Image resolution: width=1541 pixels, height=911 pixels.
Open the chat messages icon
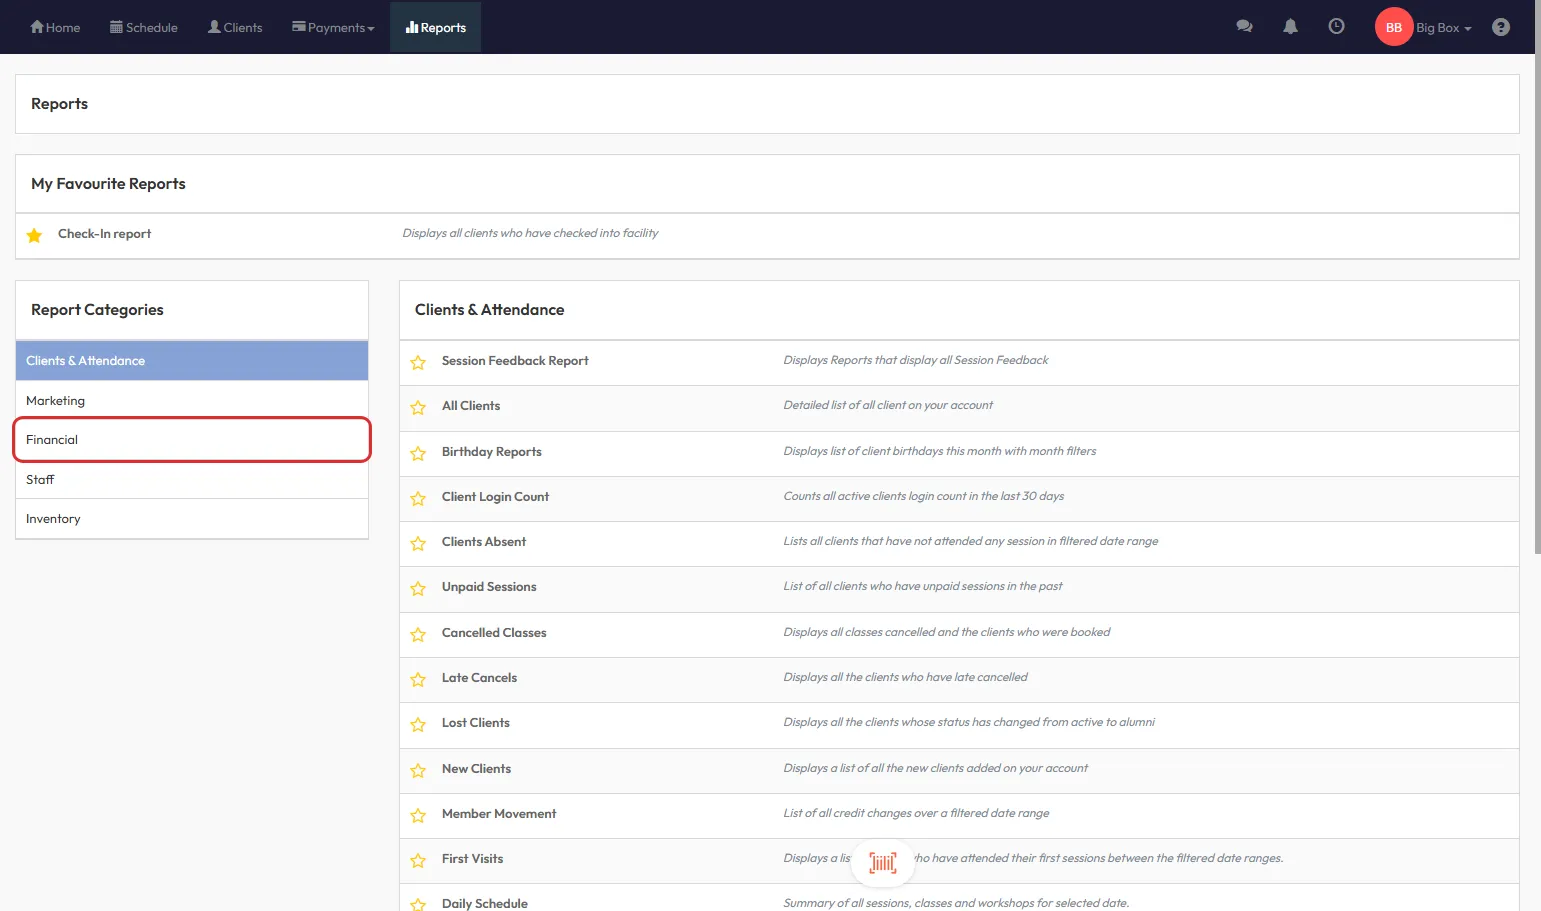coord(1244,27)
